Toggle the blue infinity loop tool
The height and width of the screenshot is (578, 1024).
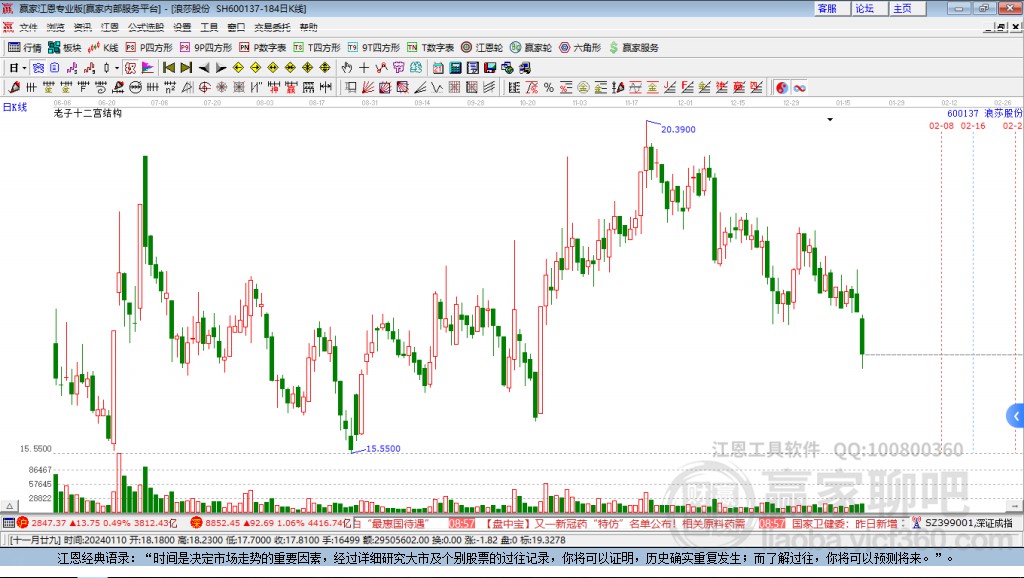799,88
